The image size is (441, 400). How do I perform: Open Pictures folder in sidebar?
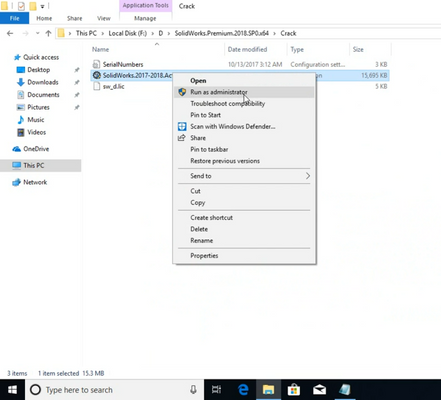pos(38,107)
